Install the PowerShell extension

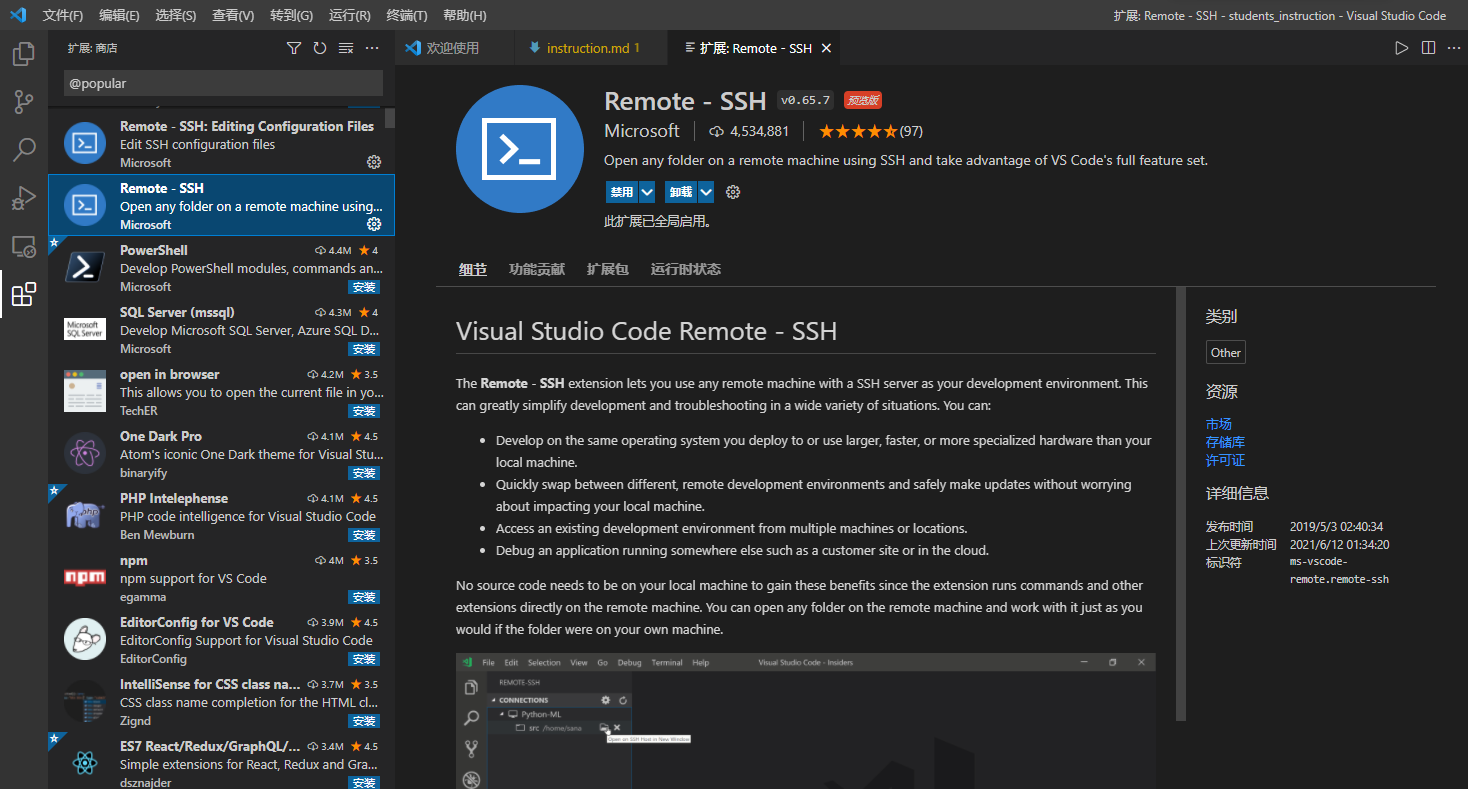click(x=364, y=287)
